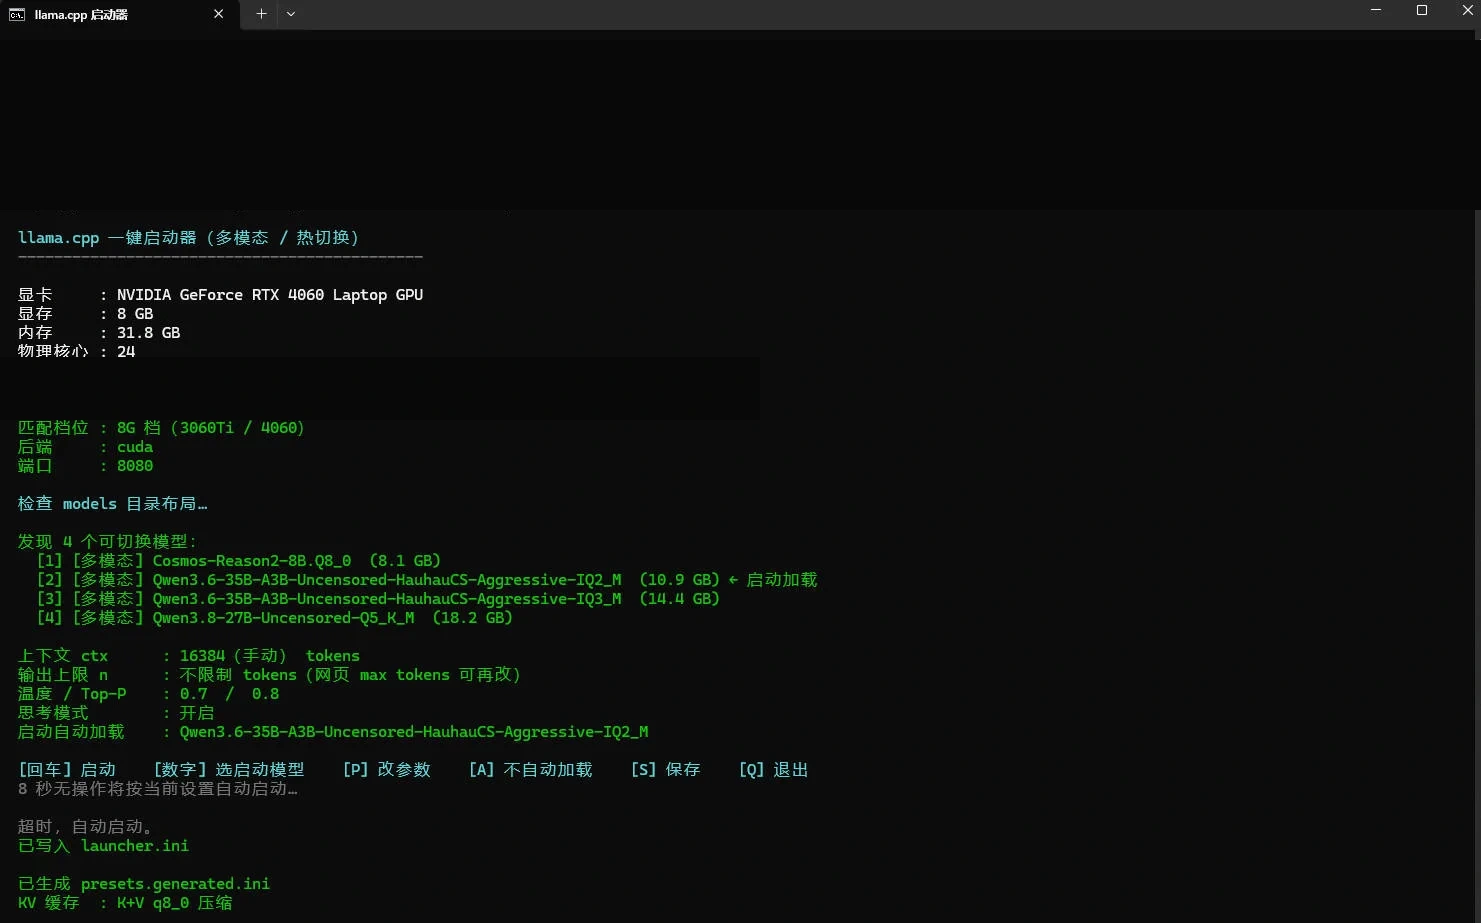Click the 温度 / Top-P value '0.7 / 0.8'
The height and width of the screenshot is (923, 1481).
230,694
